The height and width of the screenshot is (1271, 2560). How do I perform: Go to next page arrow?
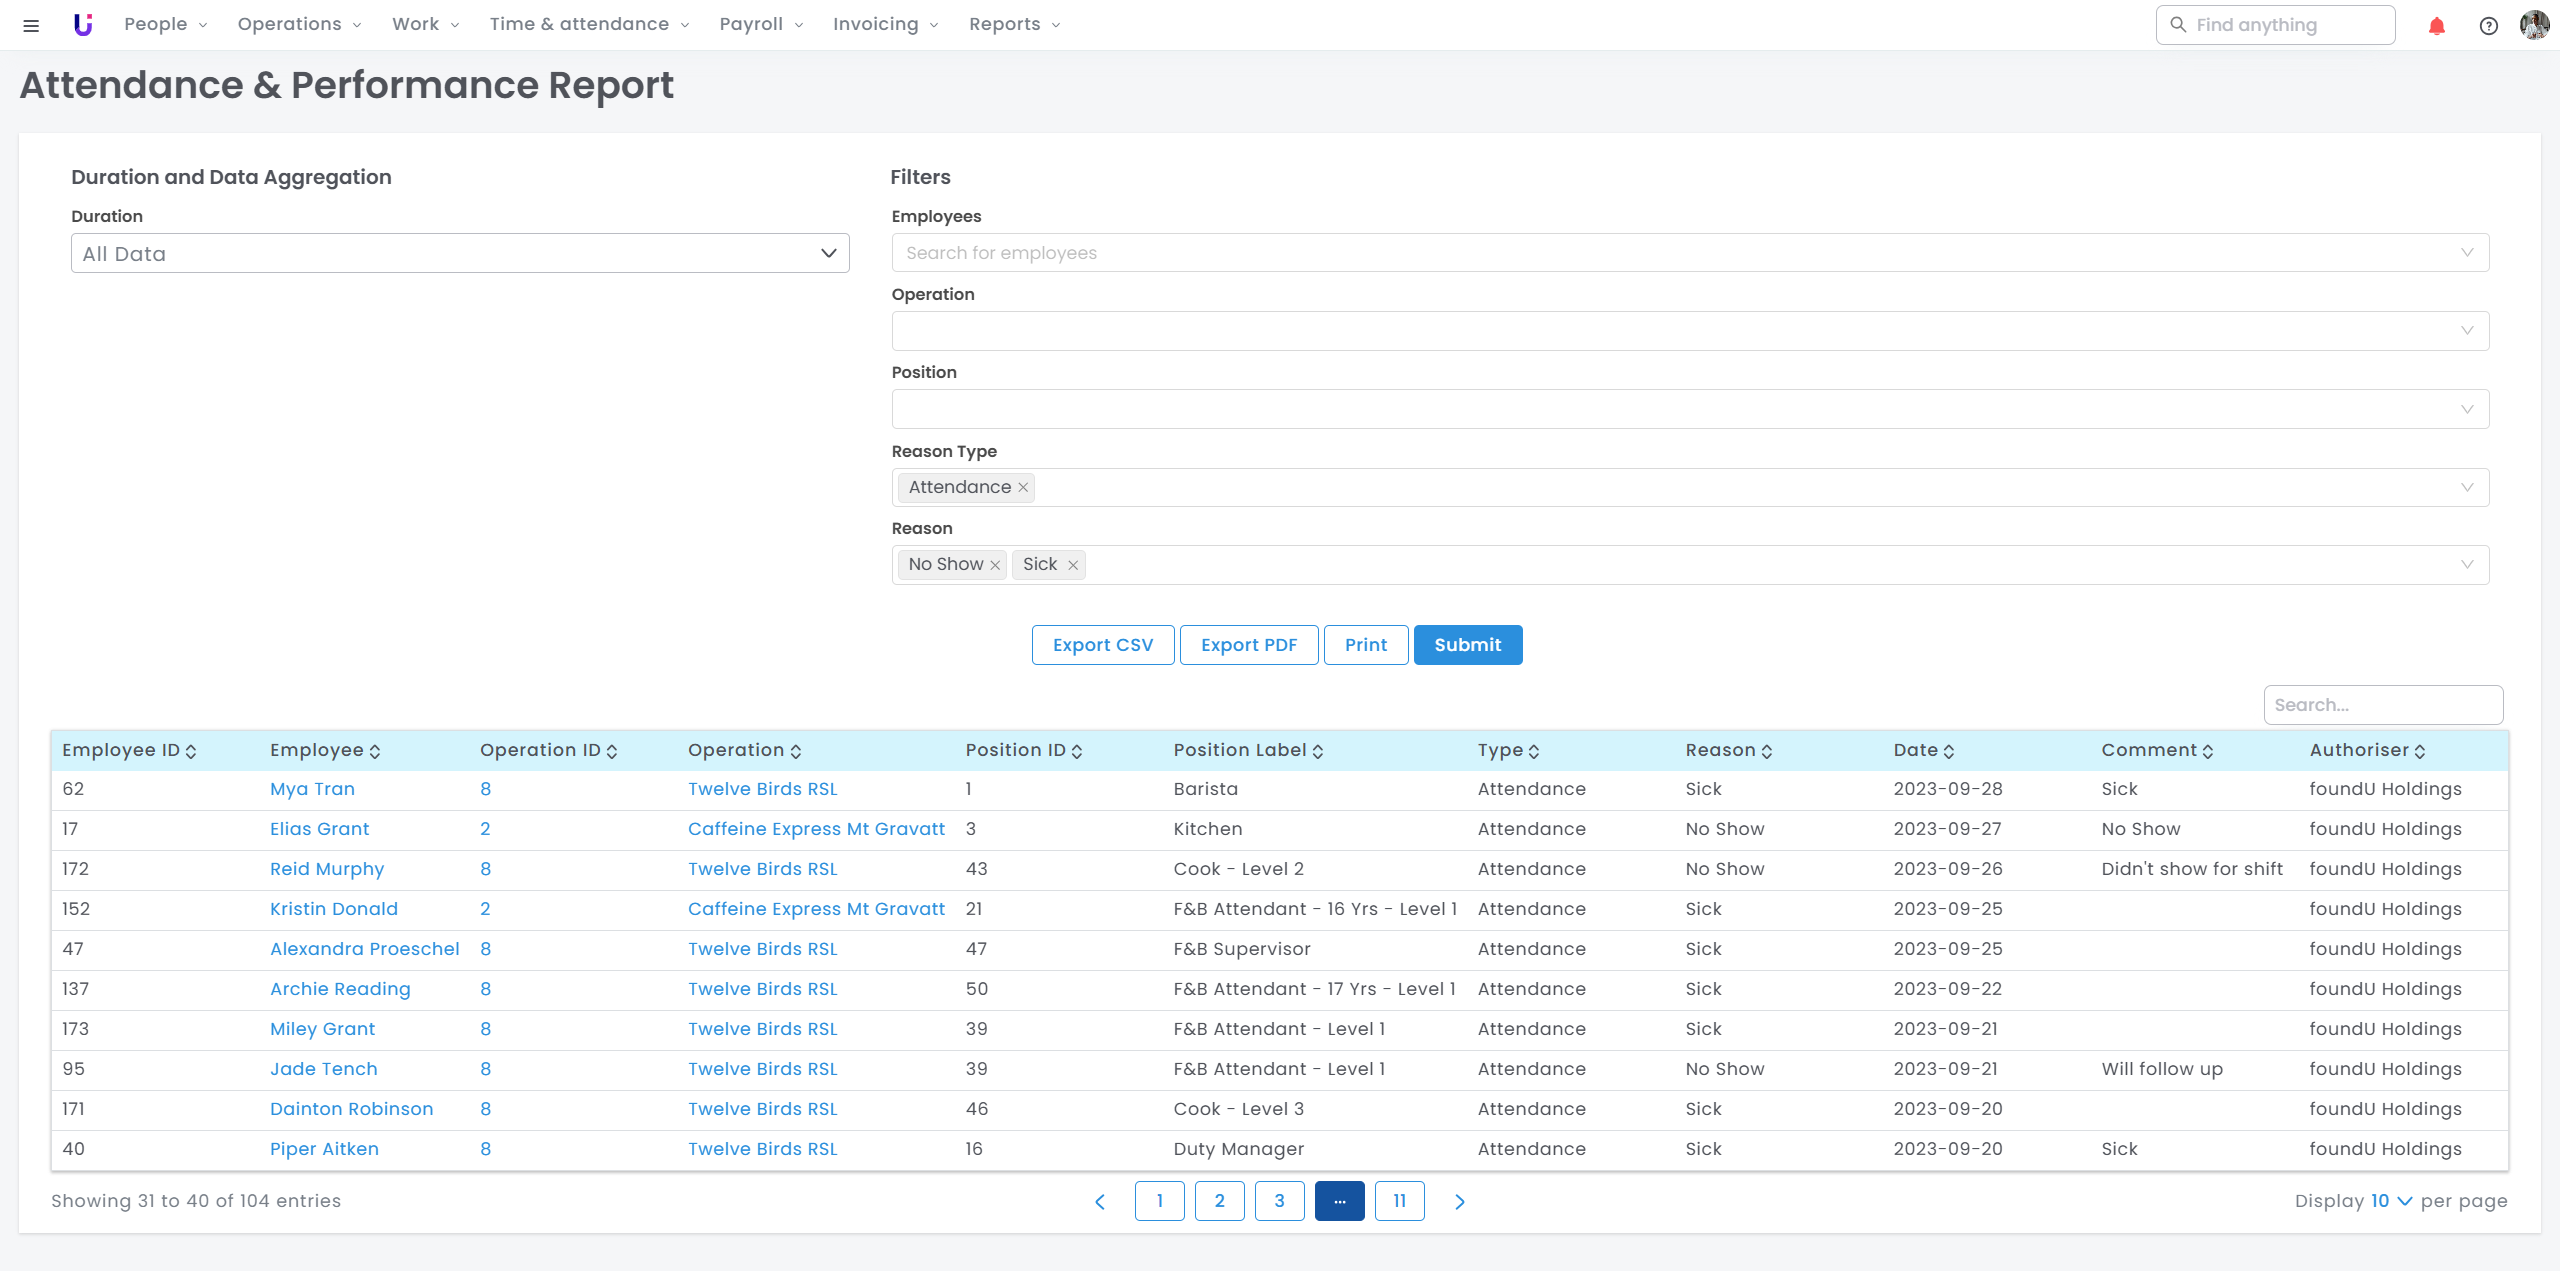[x=1459, y=1201]
